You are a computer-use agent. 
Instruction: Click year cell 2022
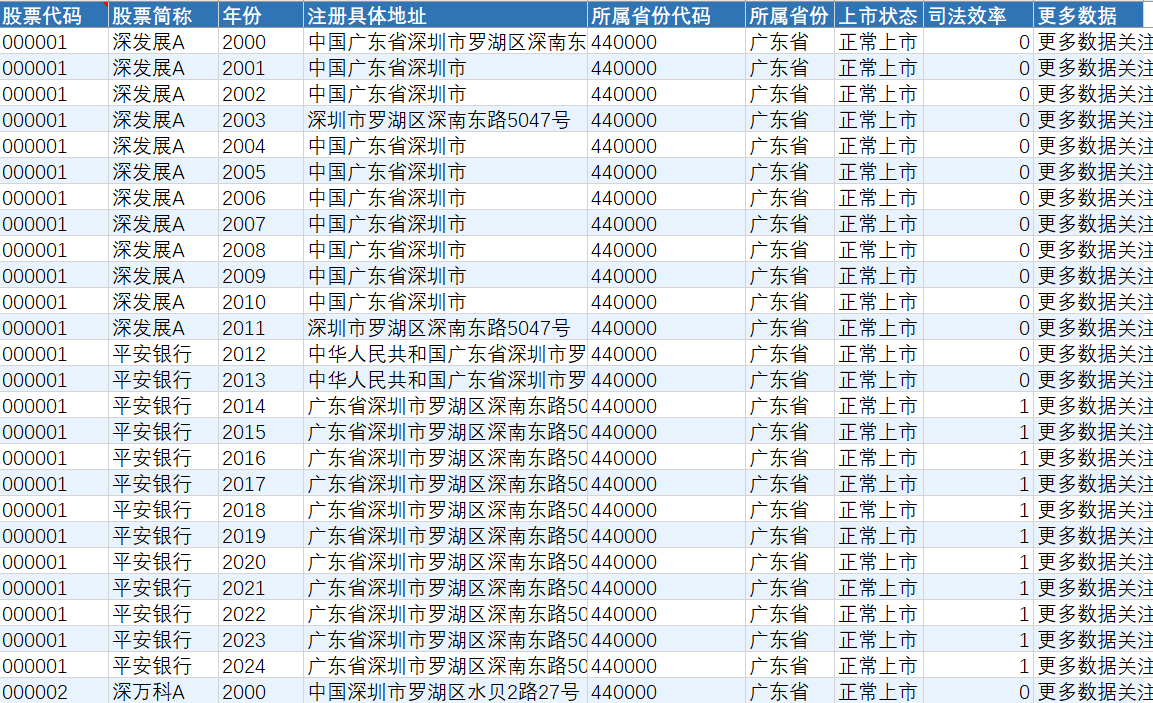click(260, 614)
